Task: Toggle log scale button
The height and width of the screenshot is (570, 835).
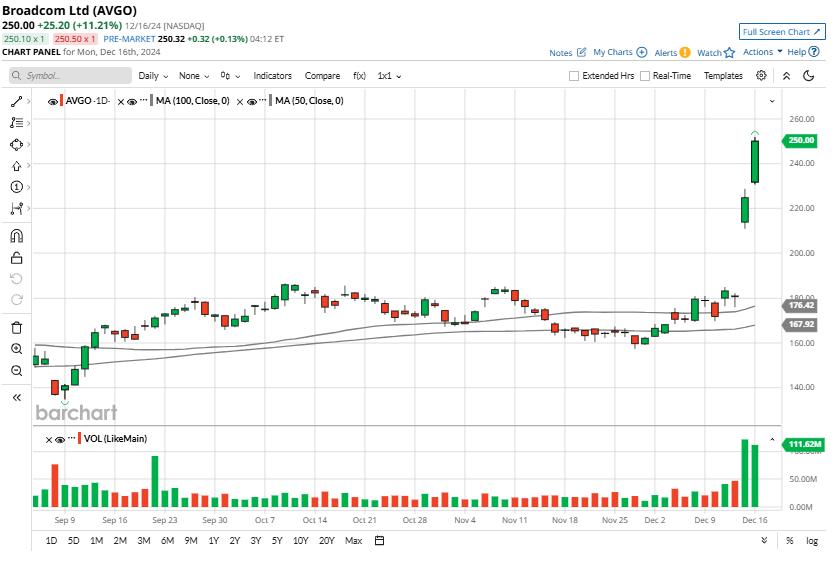Action: 812,541
